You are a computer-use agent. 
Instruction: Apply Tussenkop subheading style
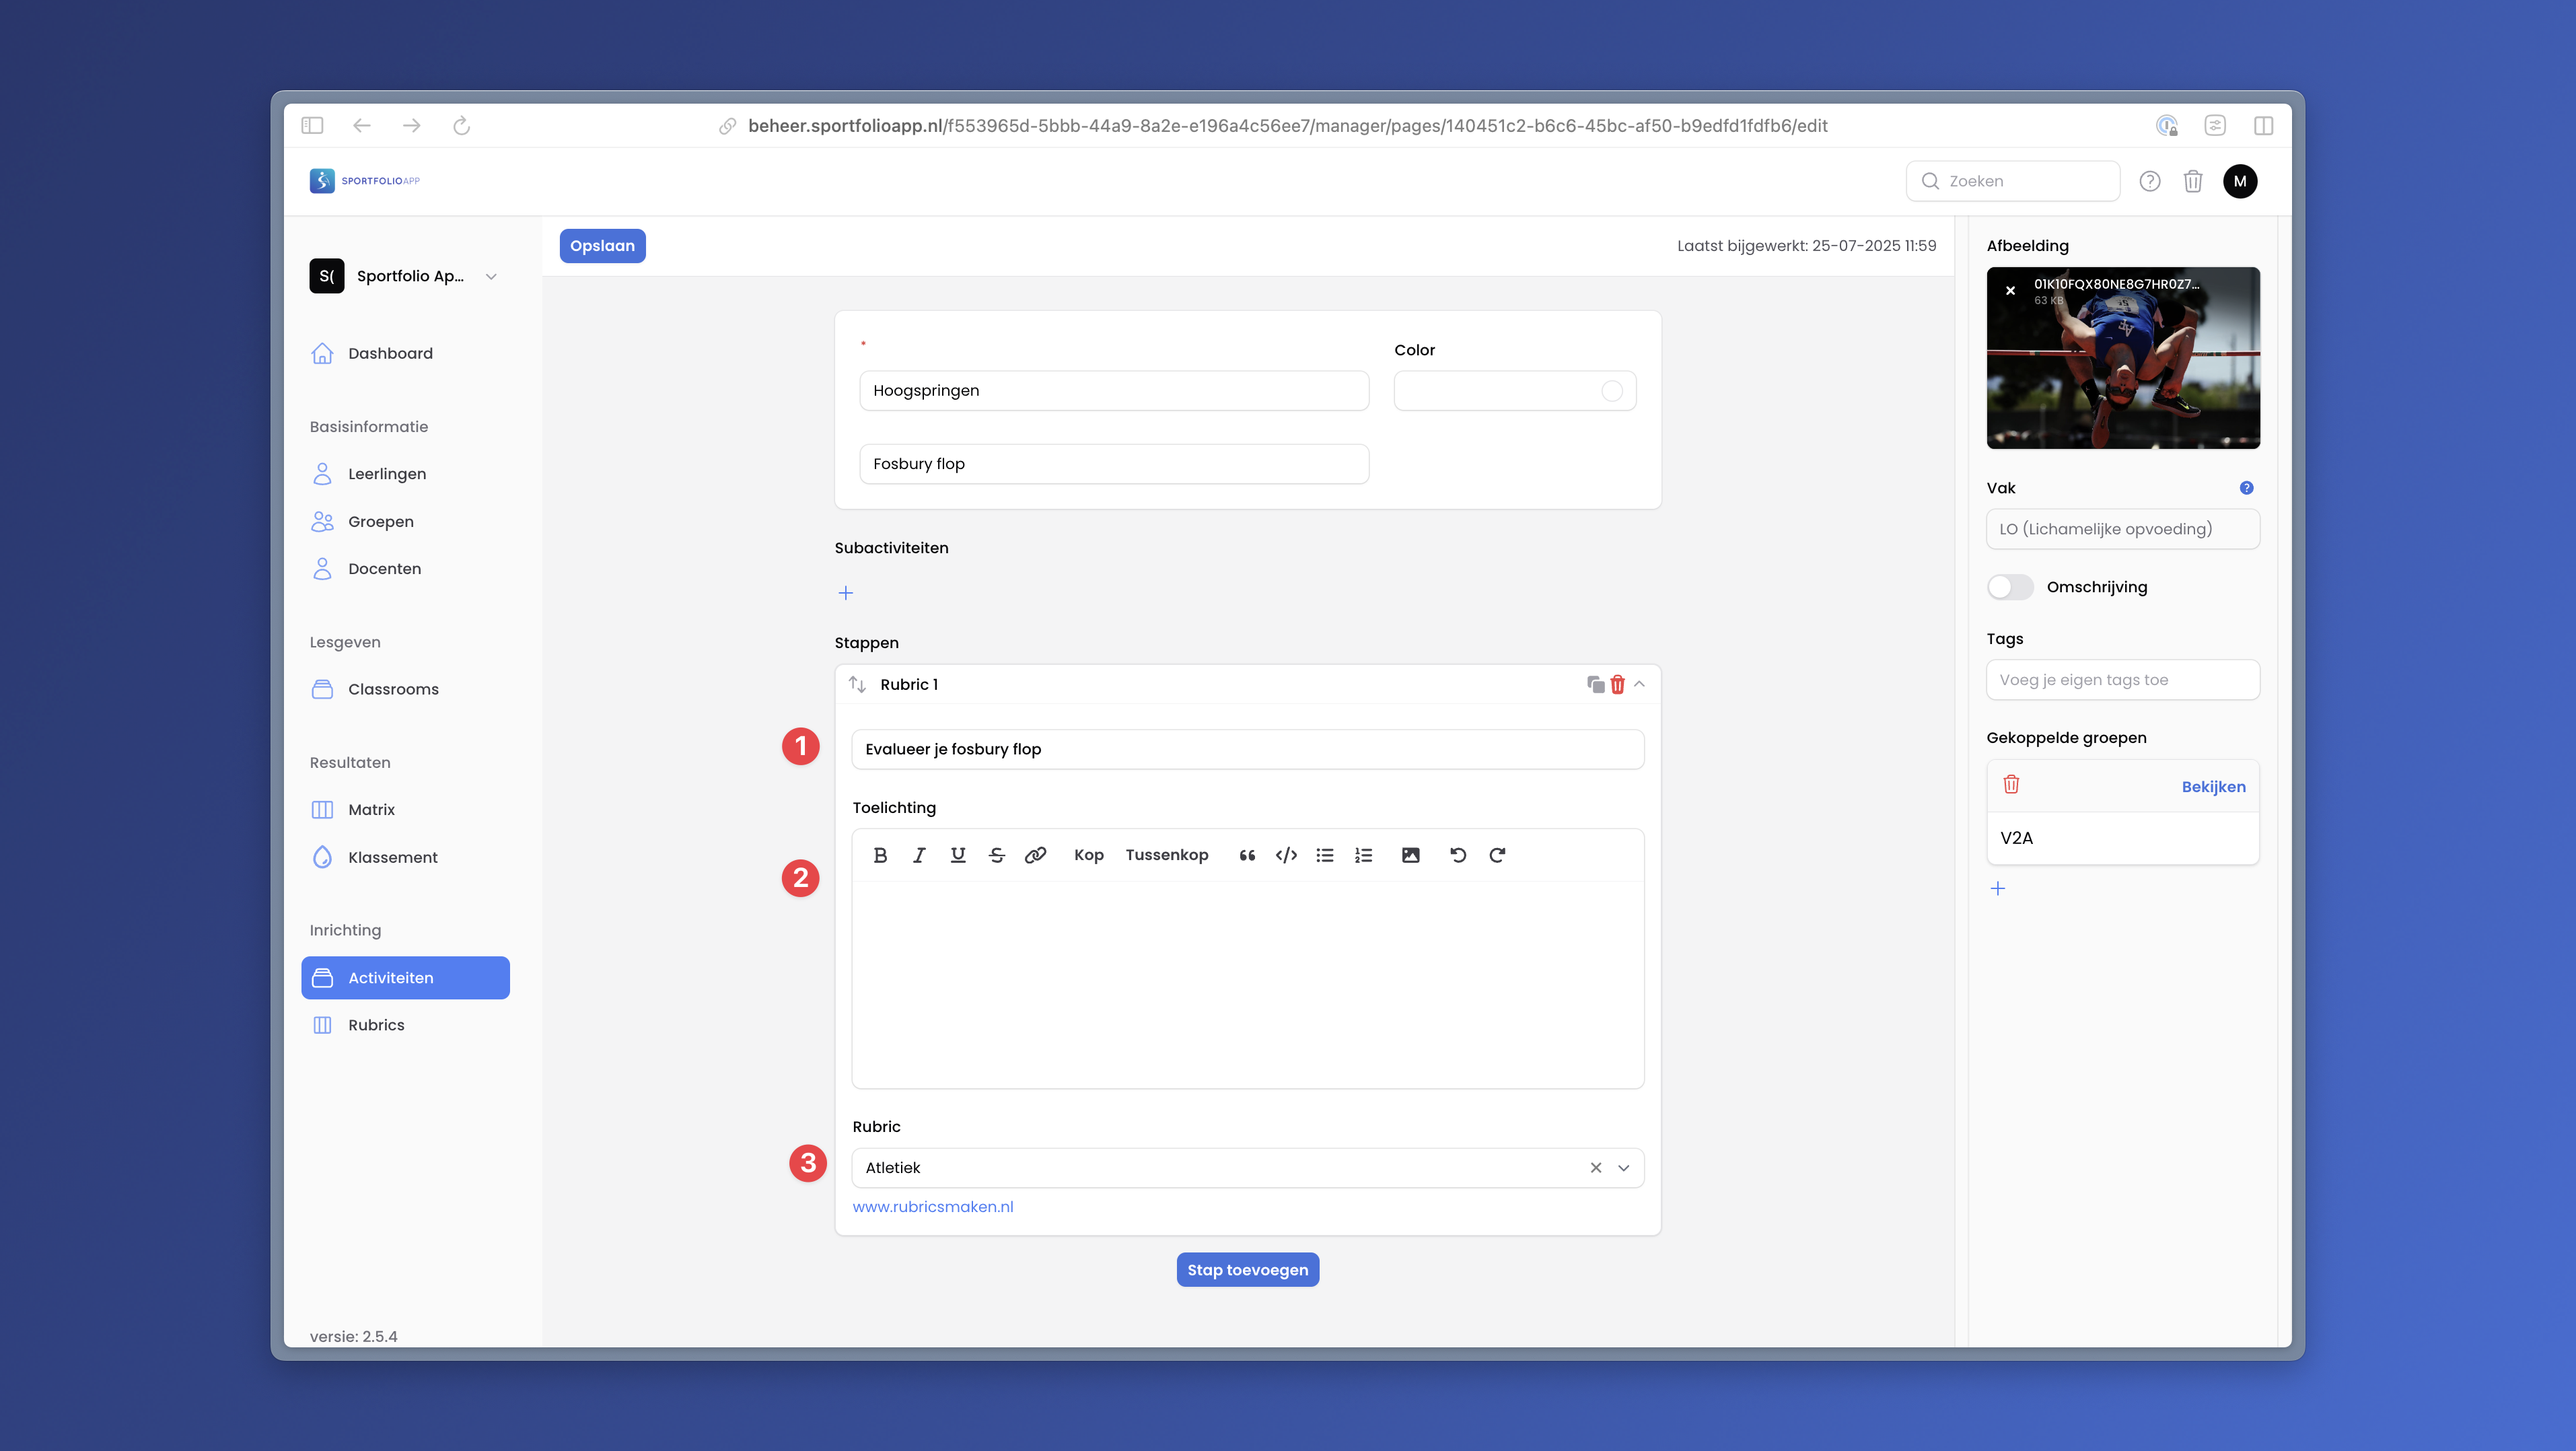coord(1166,855)
